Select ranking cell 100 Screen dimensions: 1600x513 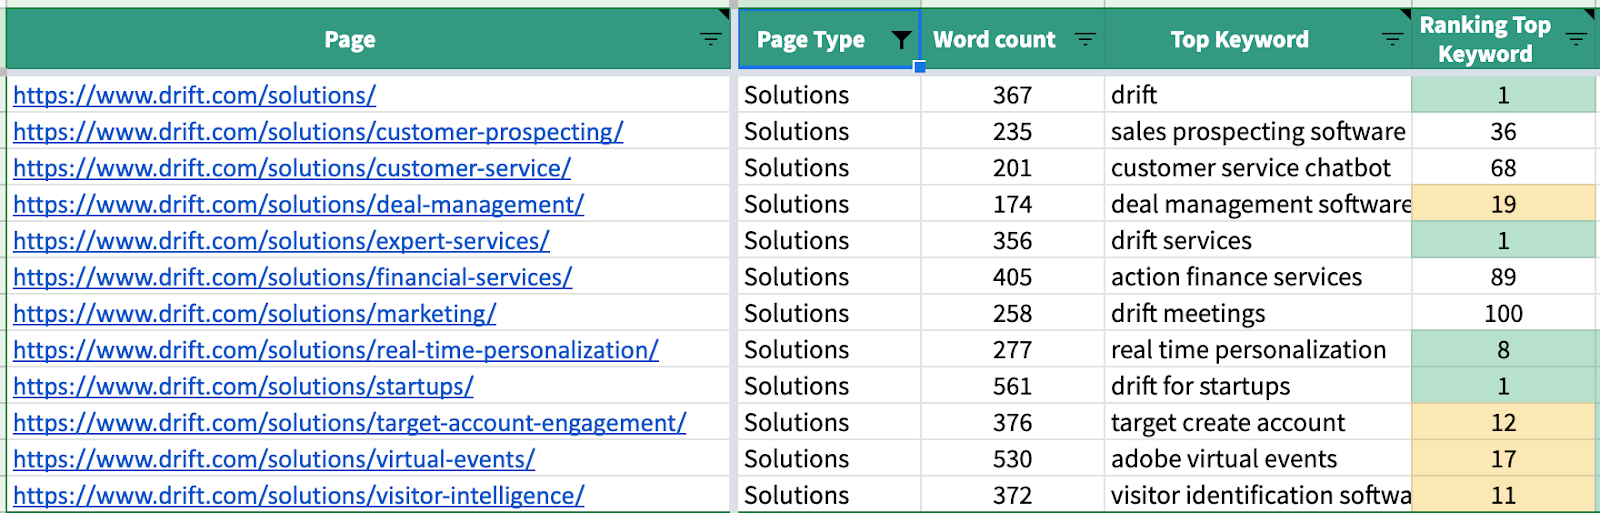(1504, 314)
